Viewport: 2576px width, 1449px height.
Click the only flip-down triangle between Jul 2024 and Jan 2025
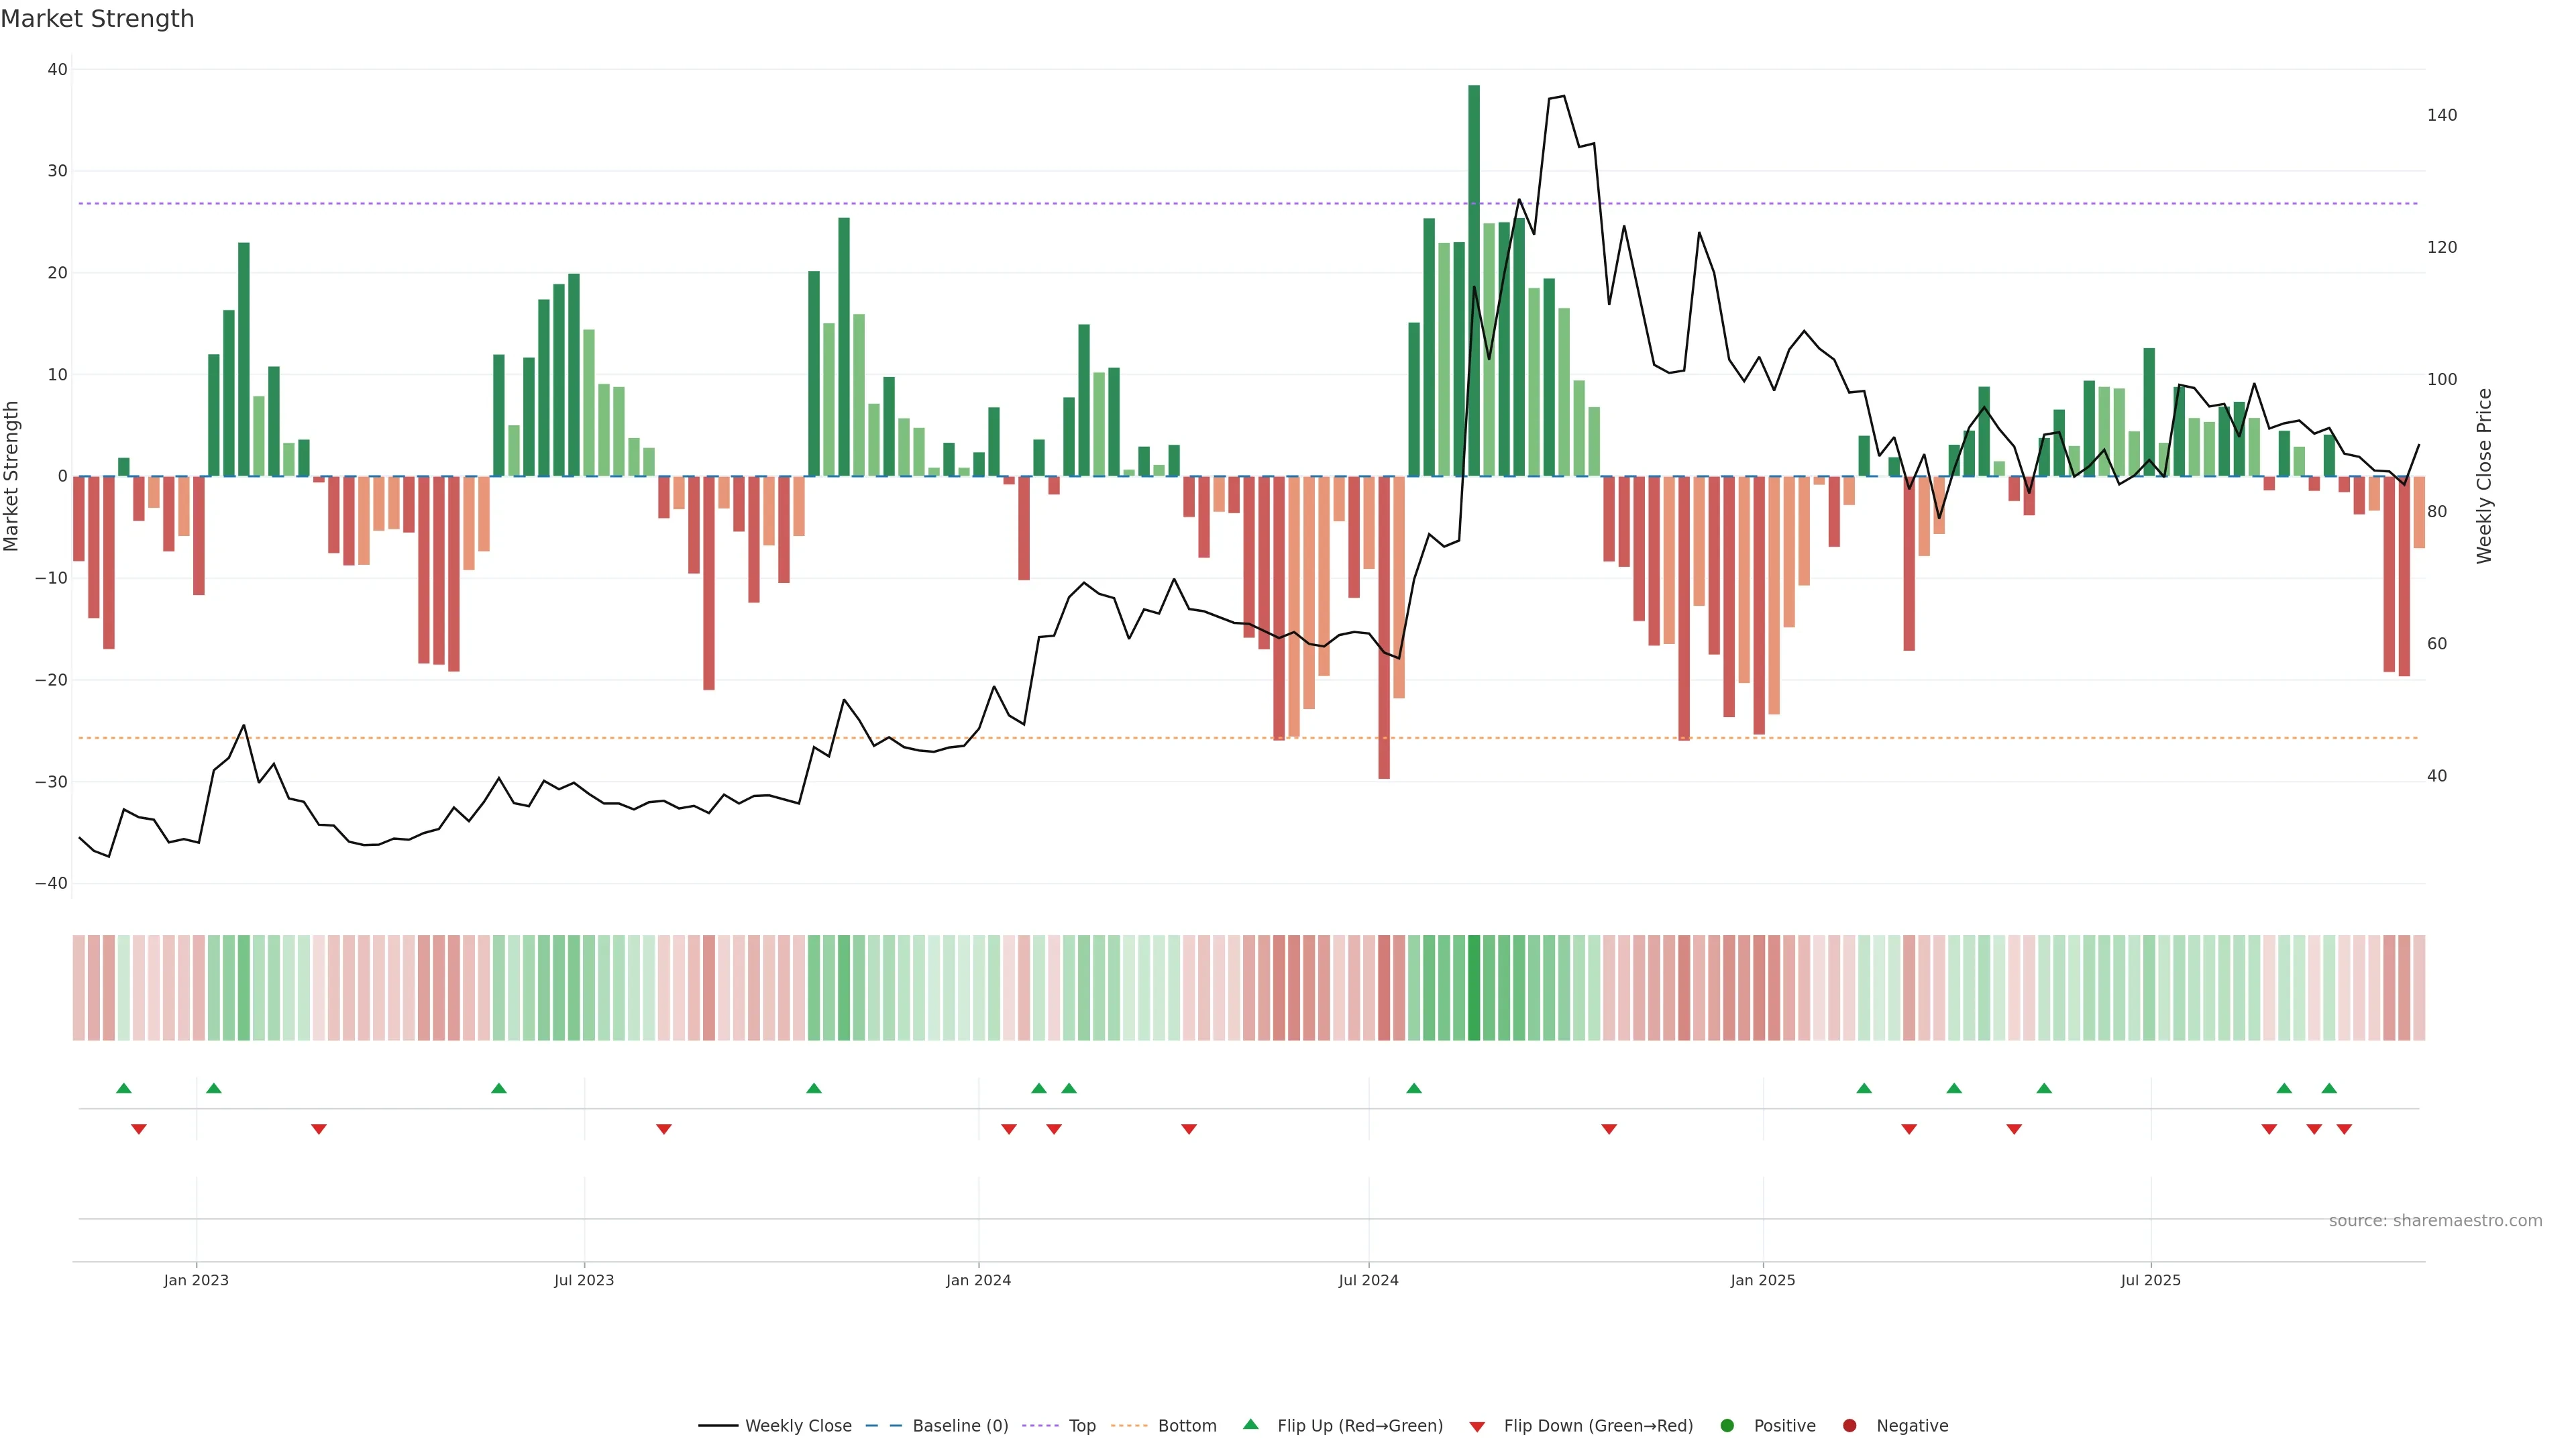1609,1129
